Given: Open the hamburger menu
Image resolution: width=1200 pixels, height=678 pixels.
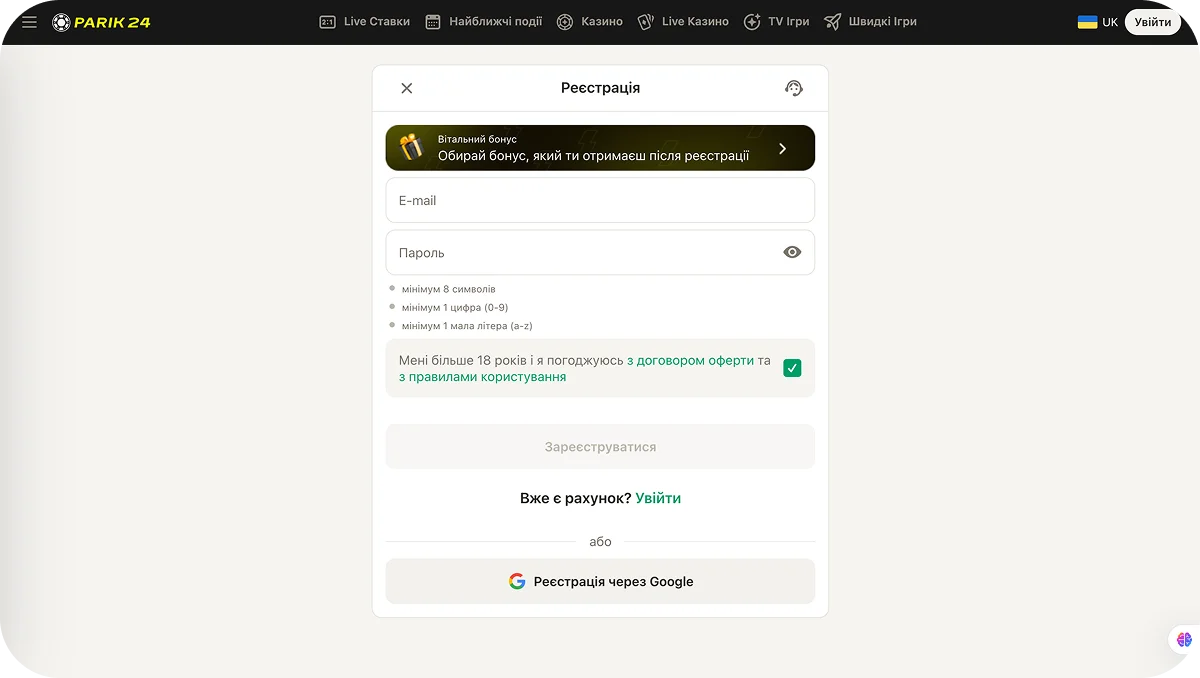Looking at the screenshot, I should coord(29,21).
